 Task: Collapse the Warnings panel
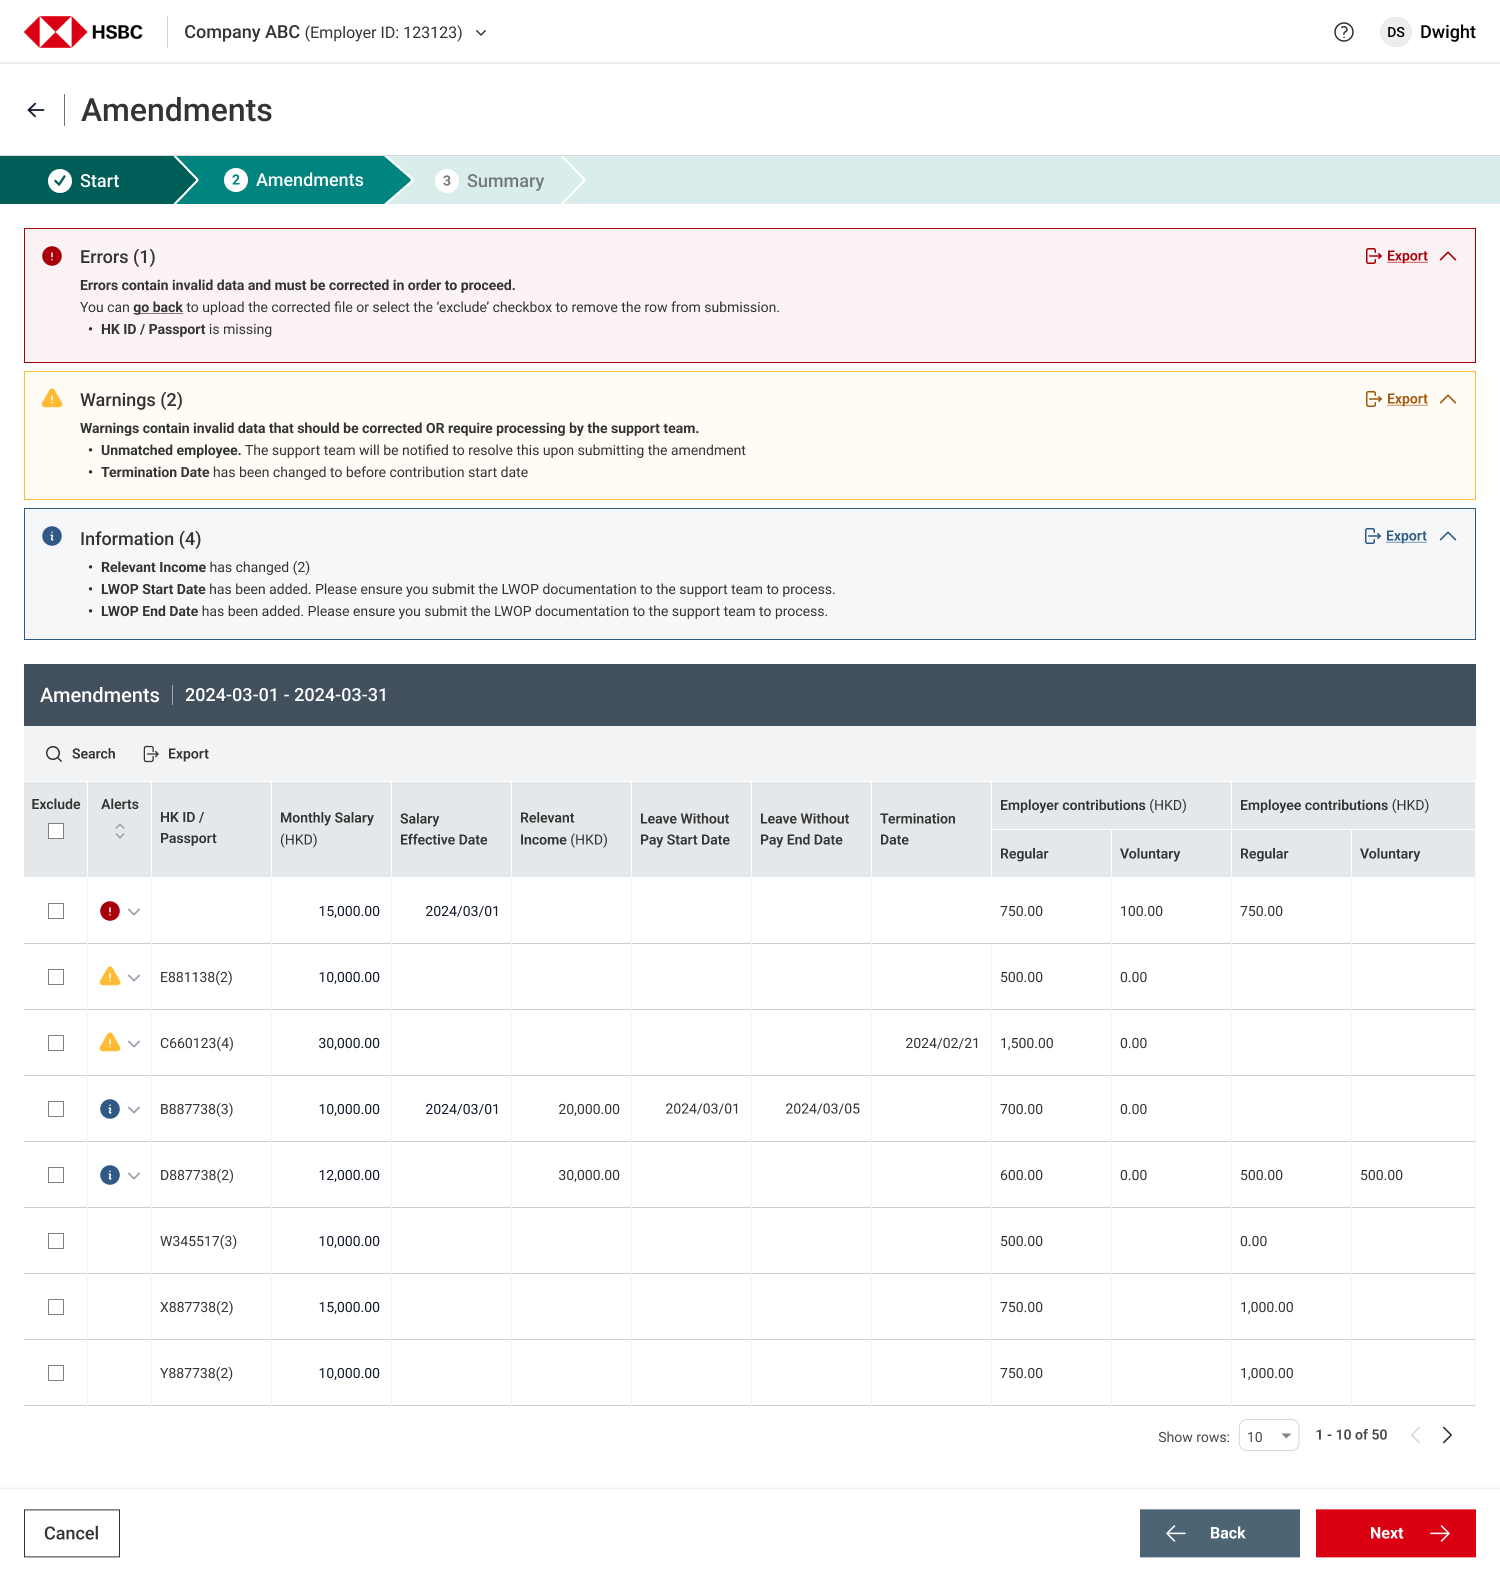pos(1448,399)
